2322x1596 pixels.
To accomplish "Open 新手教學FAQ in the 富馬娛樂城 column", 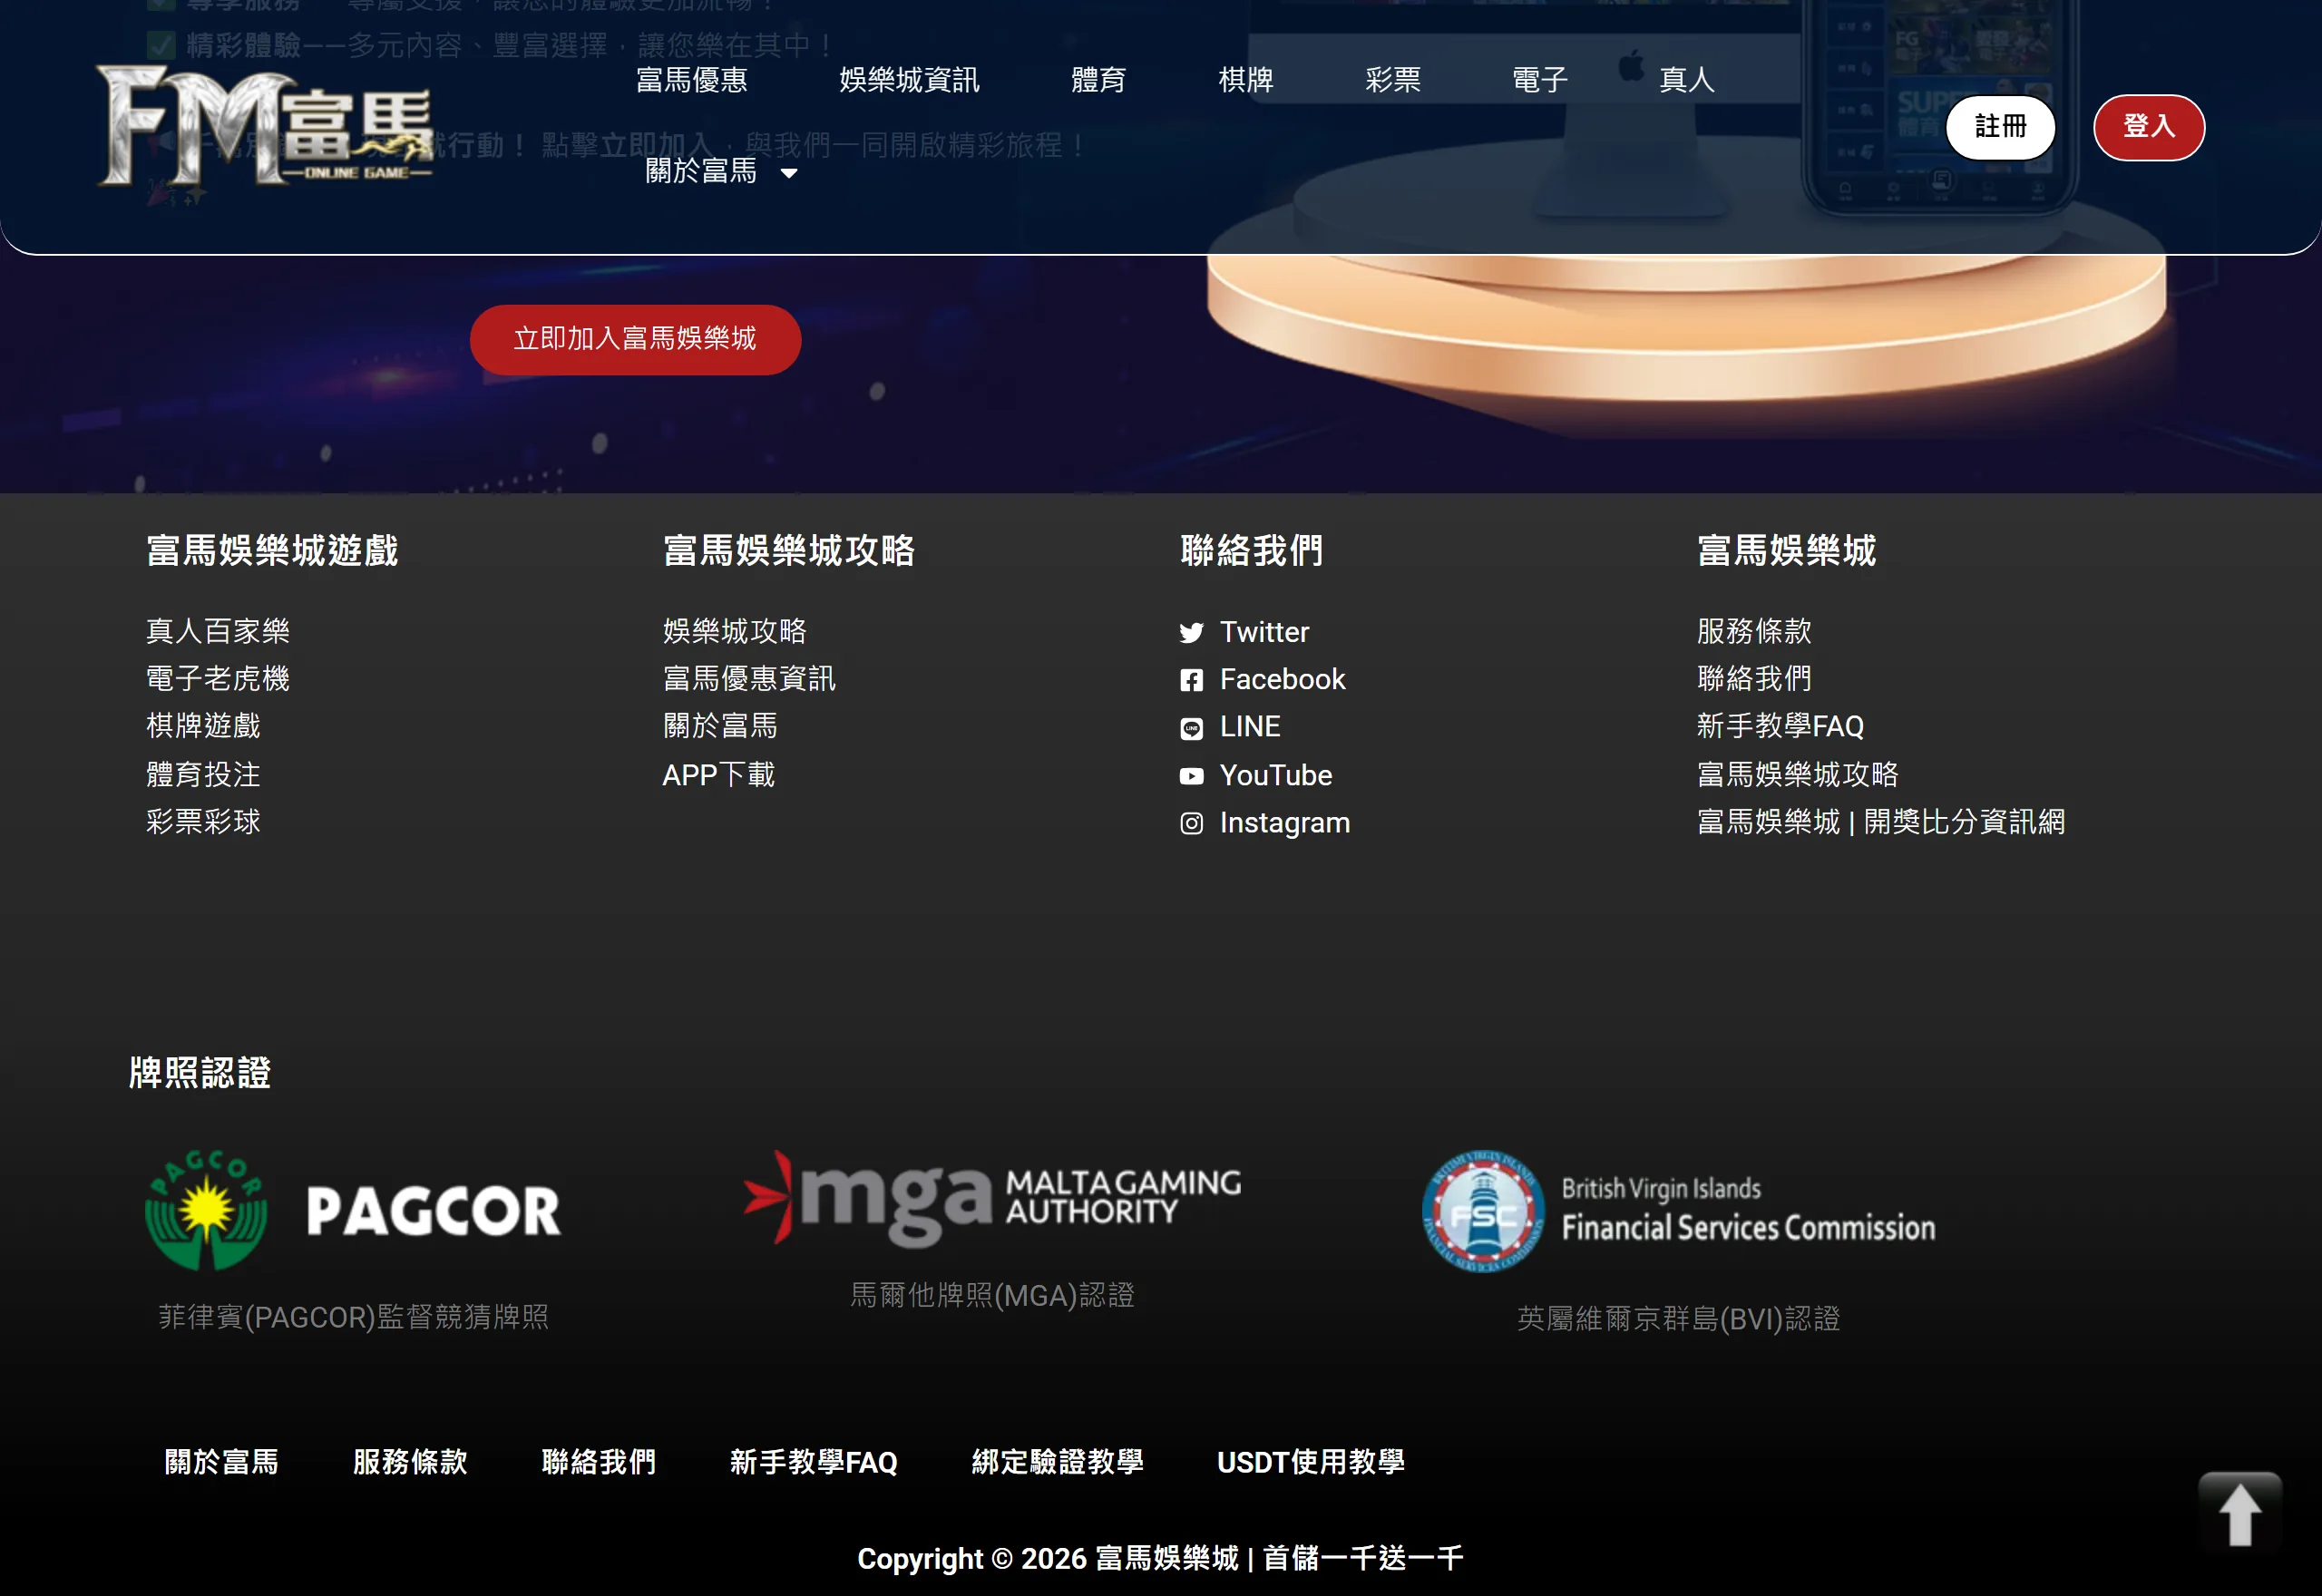I will (1781, 726).
